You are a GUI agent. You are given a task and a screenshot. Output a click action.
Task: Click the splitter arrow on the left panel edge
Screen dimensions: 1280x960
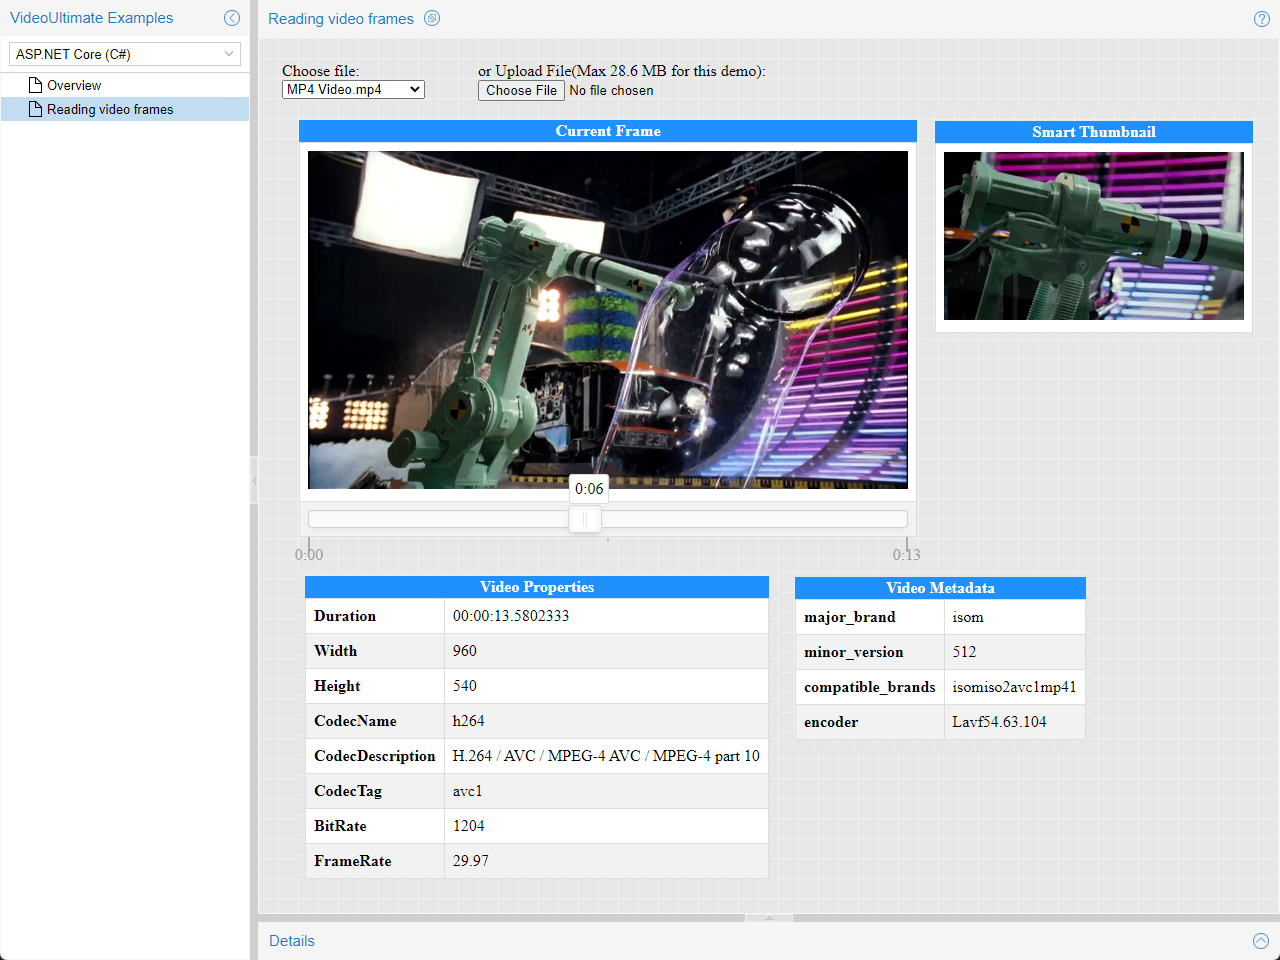tap(253, 480)
